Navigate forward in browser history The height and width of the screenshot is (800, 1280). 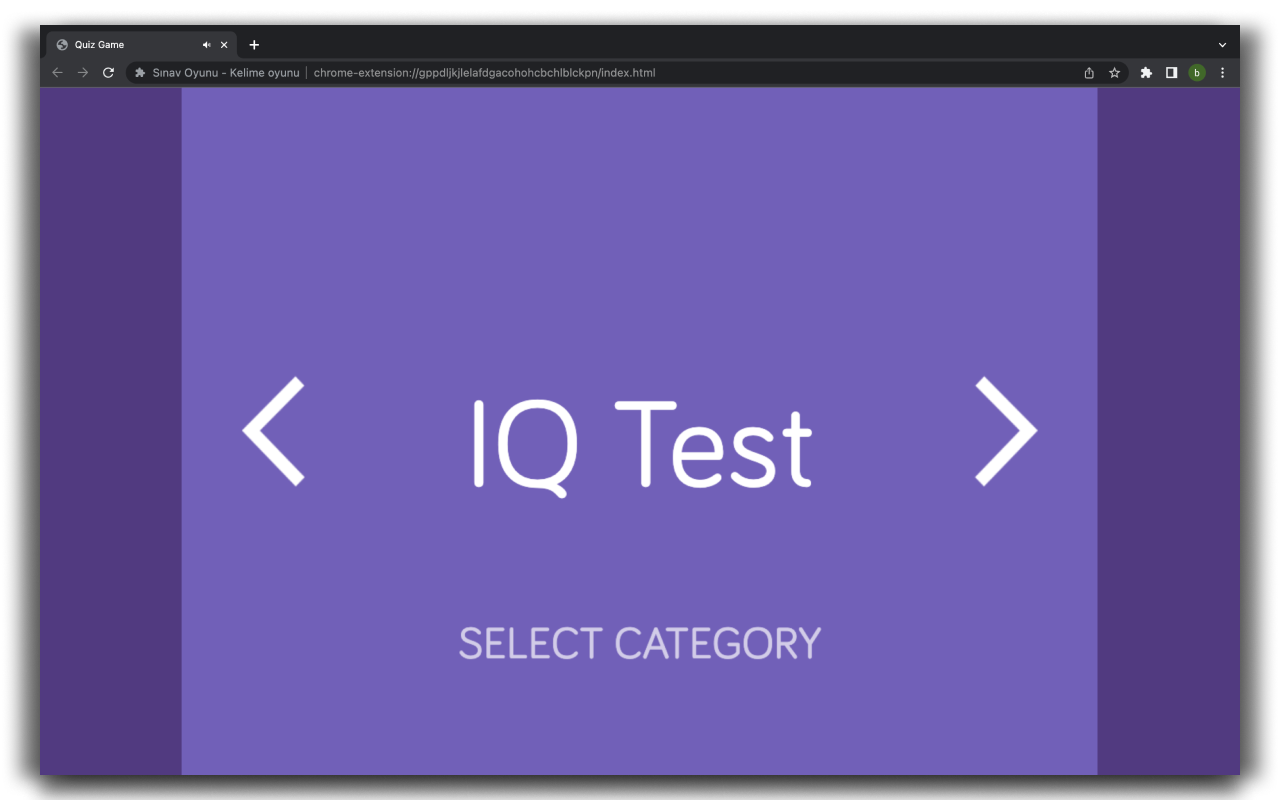tap(83, 73)
